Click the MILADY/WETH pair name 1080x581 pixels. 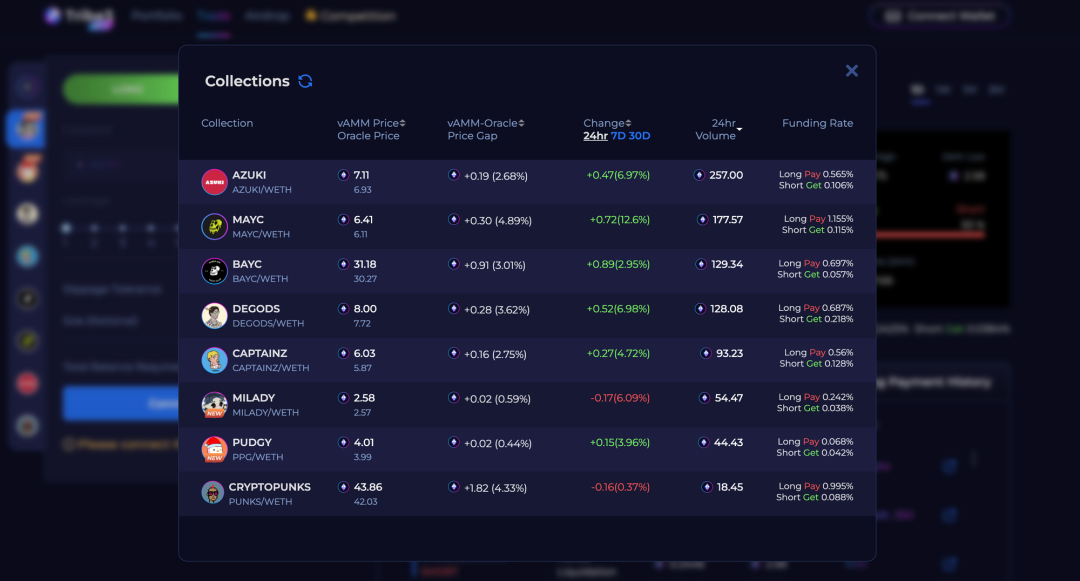265,412
